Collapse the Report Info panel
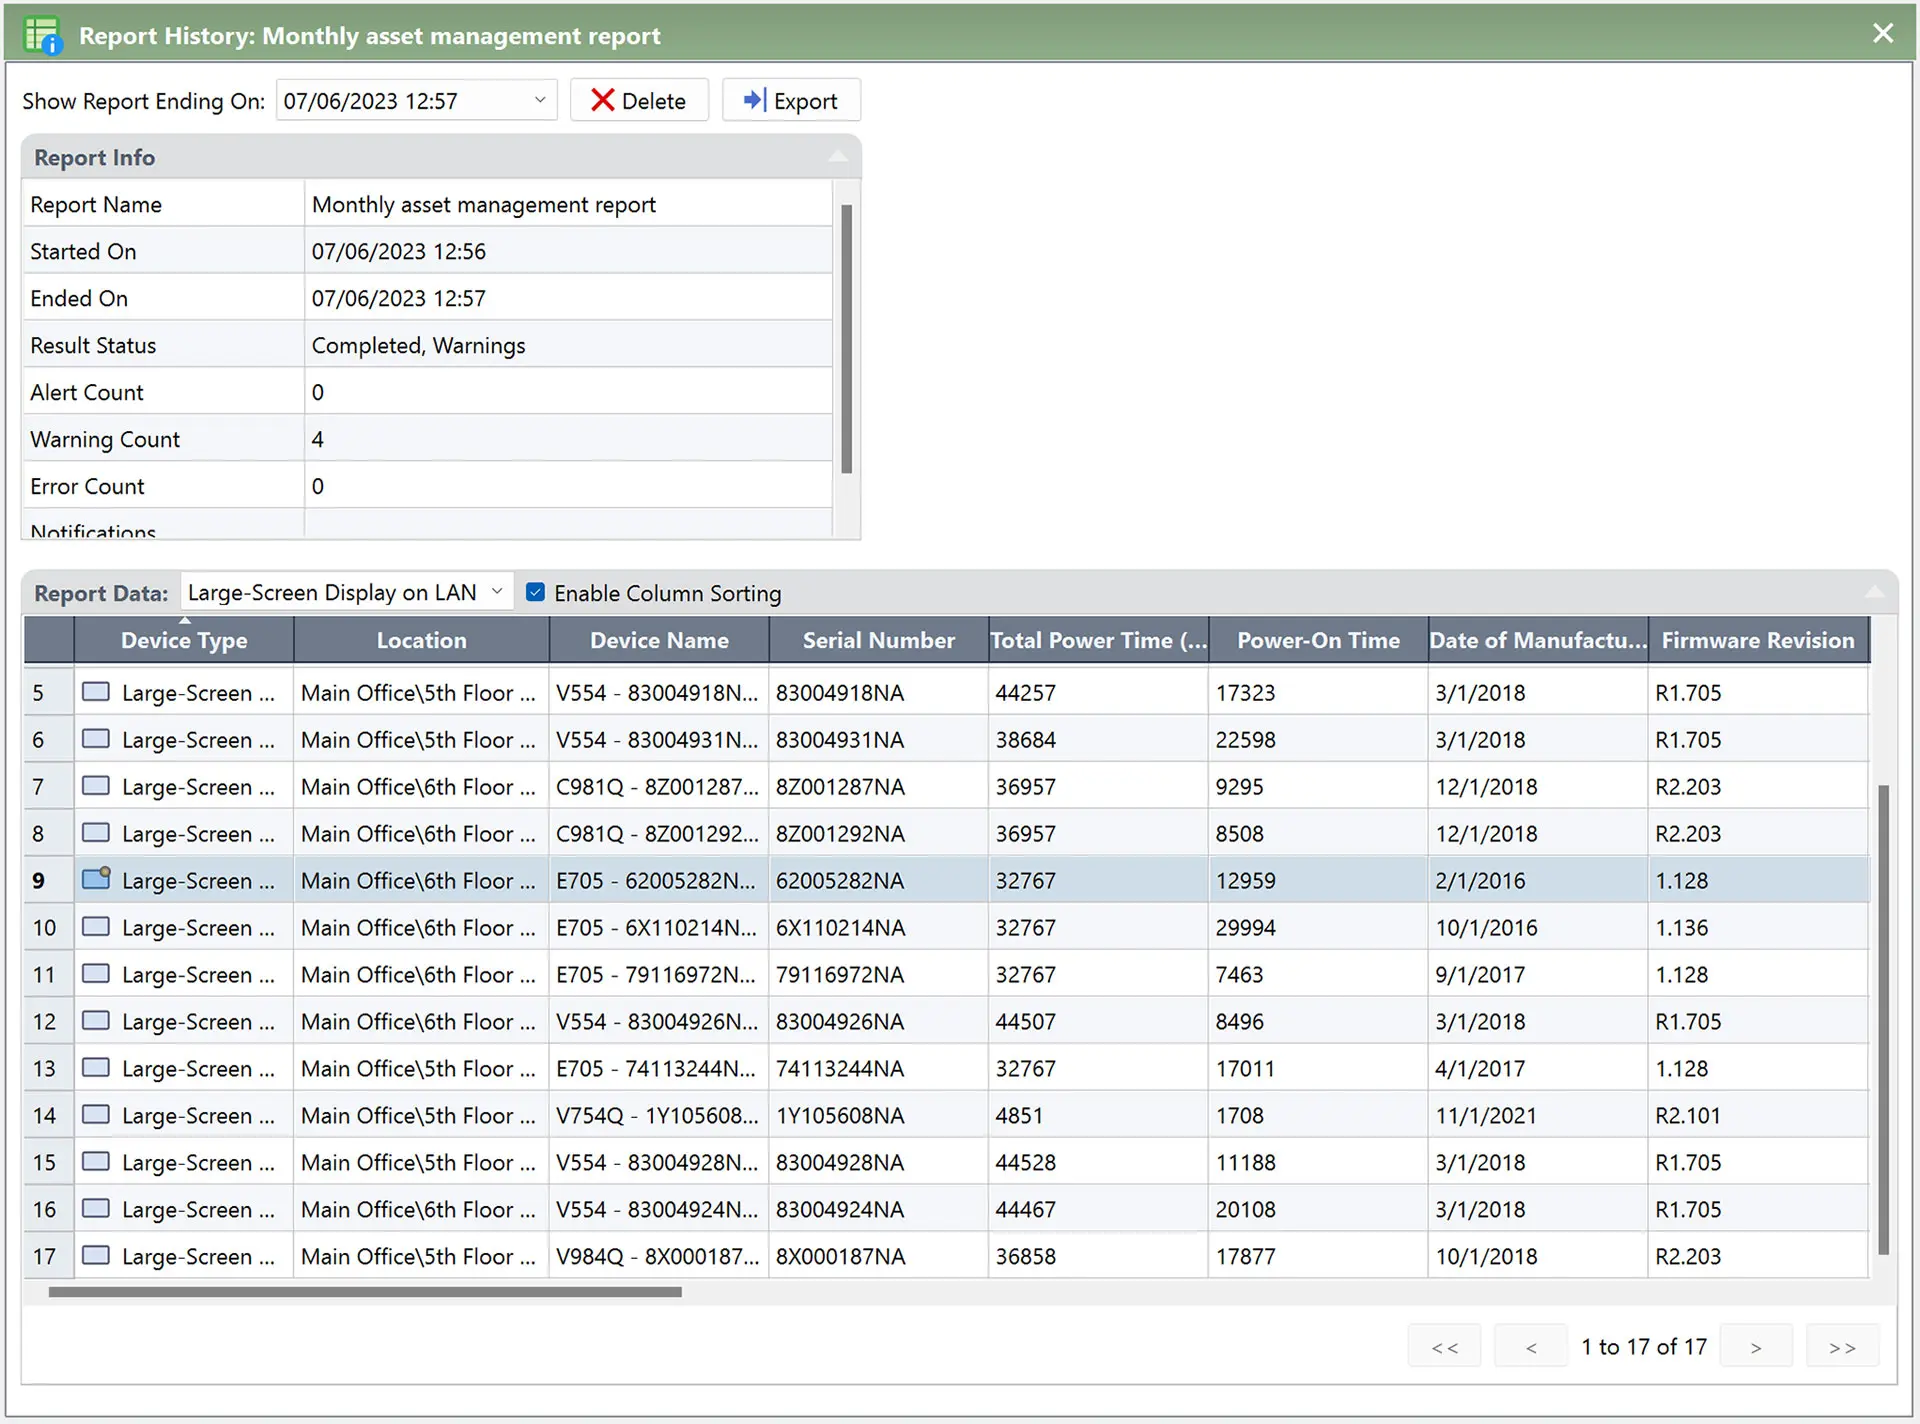 [838, 157]
